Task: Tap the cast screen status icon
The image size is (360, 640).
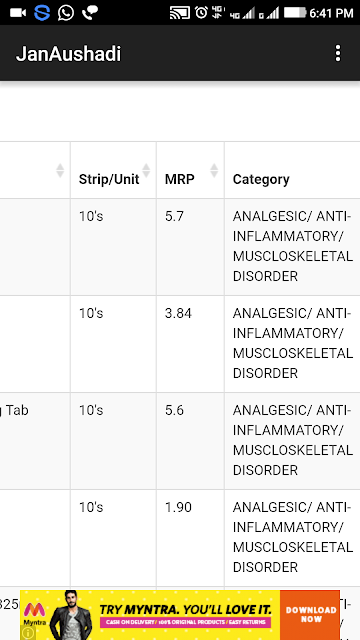Action: coord(180,13)
